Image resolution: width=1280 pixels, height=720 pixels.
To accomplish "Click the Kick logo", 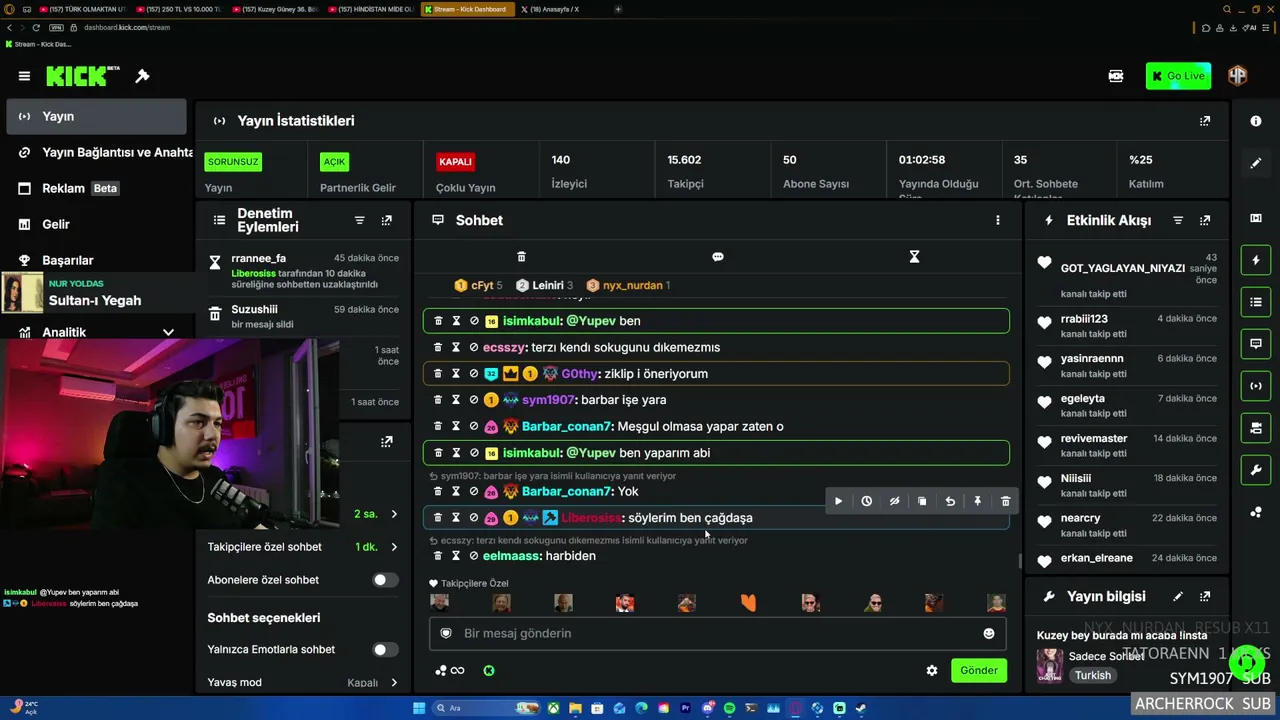I will point(83,76).
